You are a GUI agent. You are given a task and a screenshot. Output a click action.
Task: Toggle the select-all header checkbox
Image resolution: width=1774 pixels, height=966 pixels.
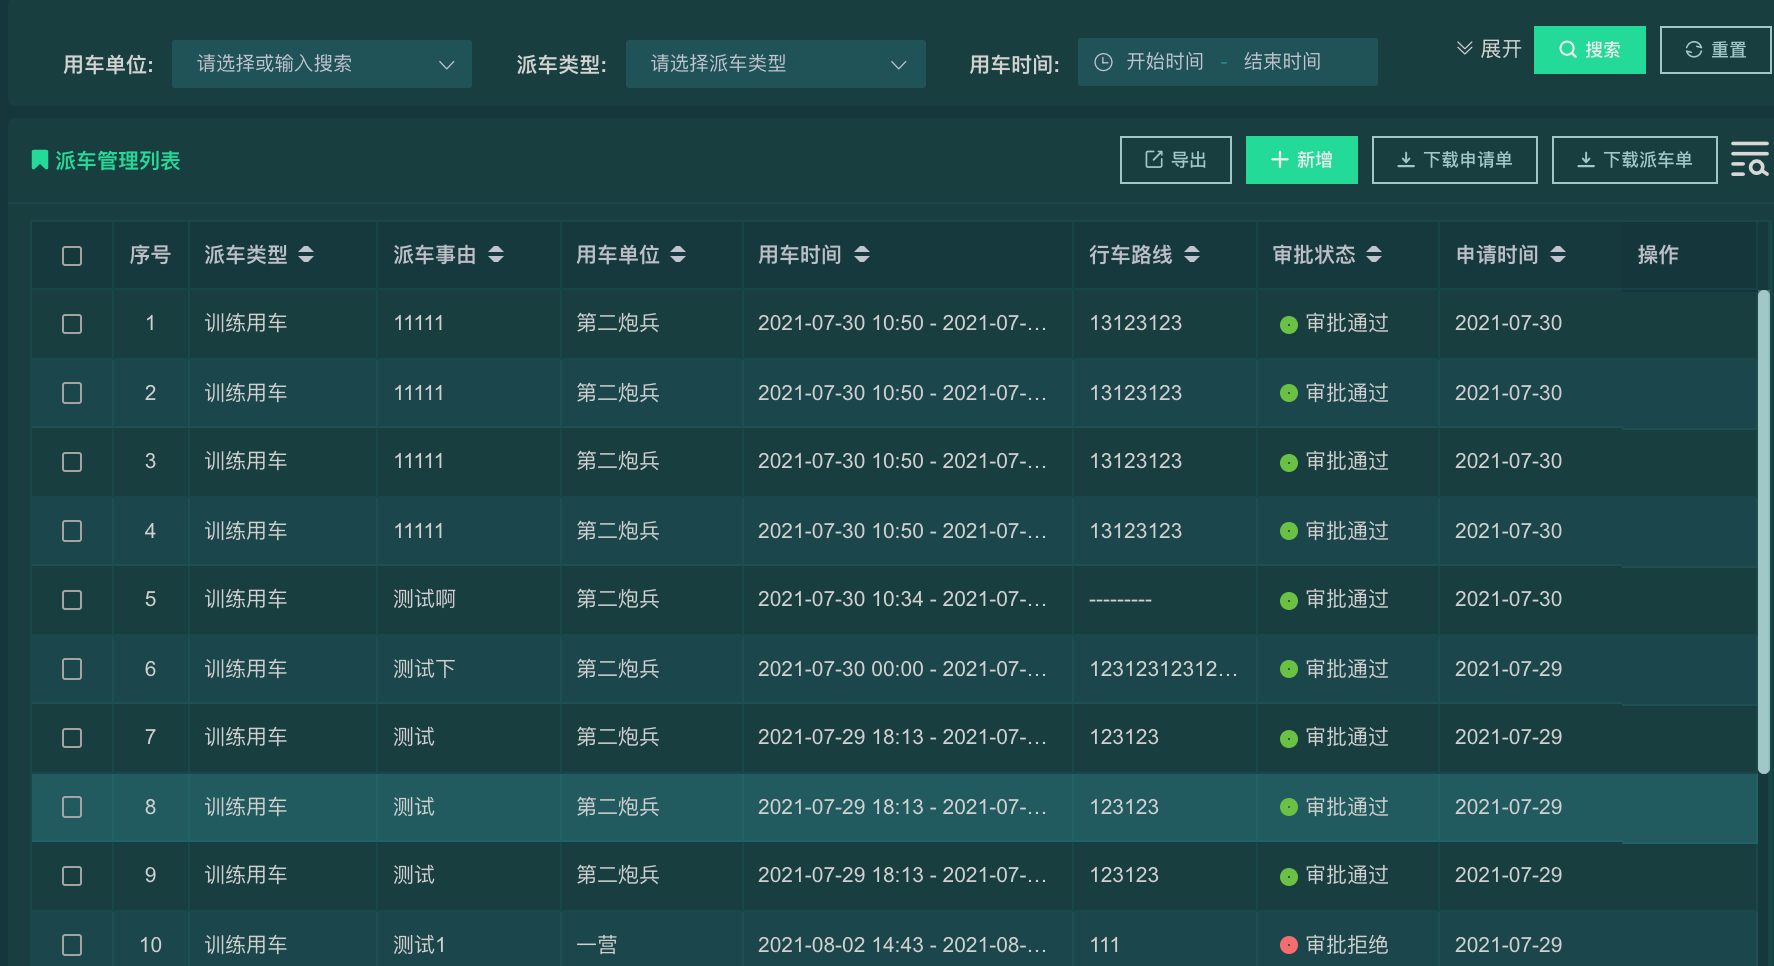coord(72,256)
